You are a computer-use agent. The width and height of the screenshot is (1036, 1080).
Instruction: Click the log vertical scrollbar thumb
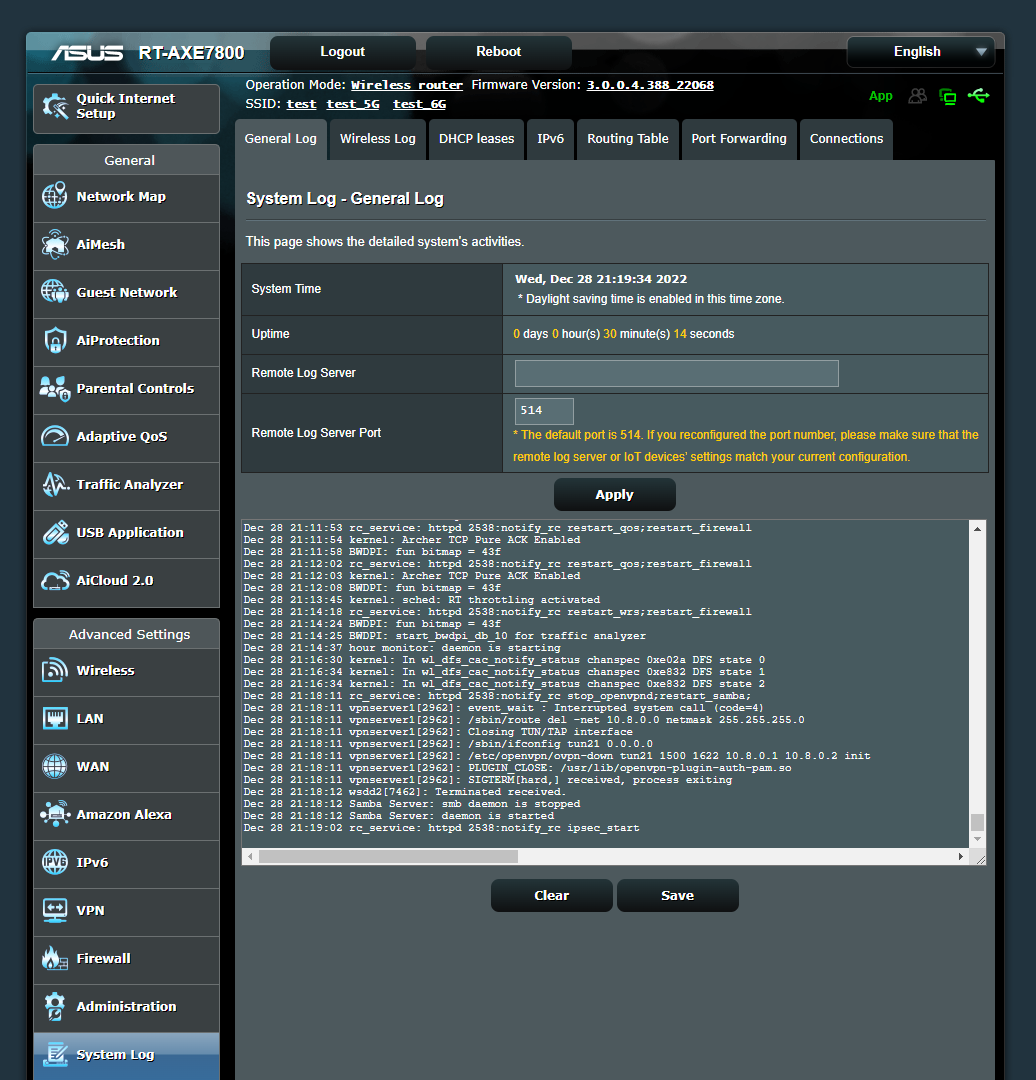tap(977, 822)
